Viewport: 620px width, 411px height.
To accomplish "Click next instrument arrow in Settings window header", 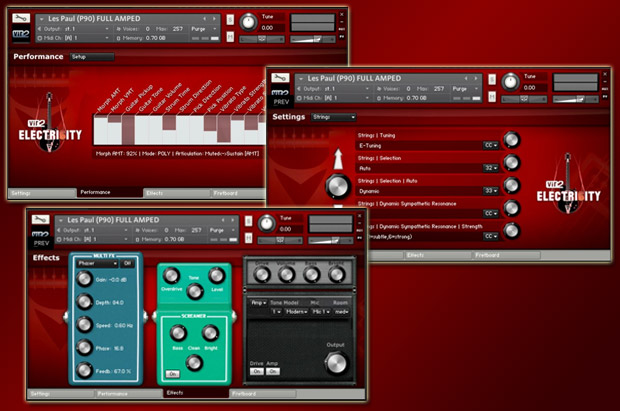I will tap(476, 78).
